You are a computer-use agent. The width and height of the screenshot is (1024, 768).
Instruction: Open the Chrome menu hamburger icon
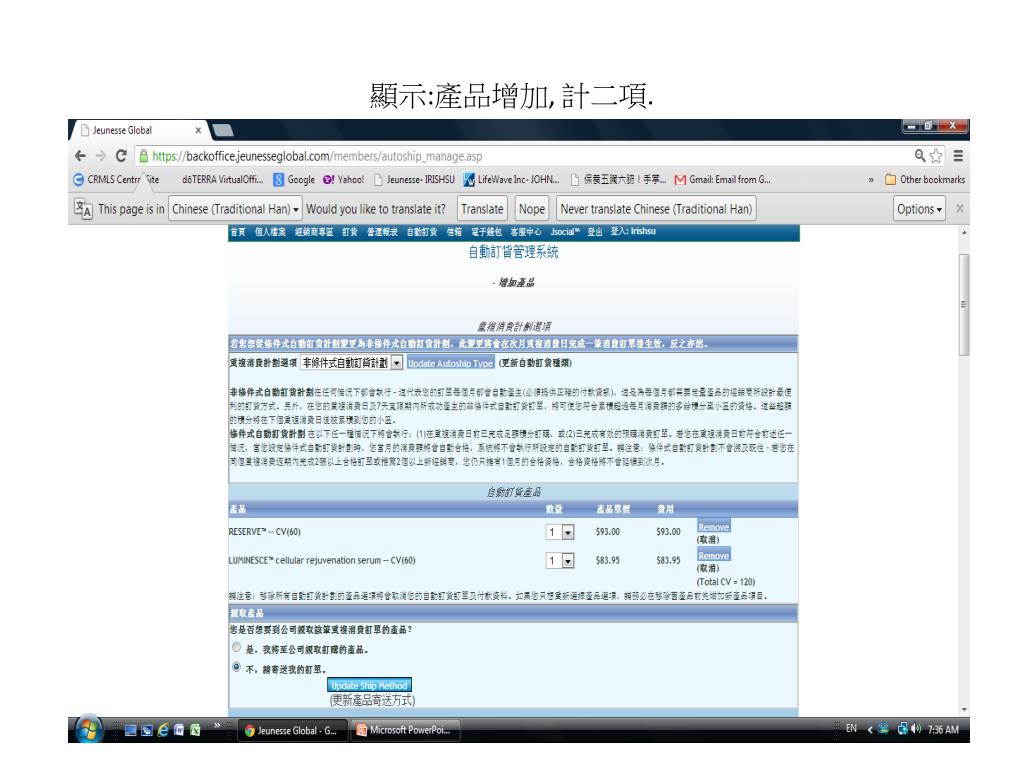(x=958, y=155)
